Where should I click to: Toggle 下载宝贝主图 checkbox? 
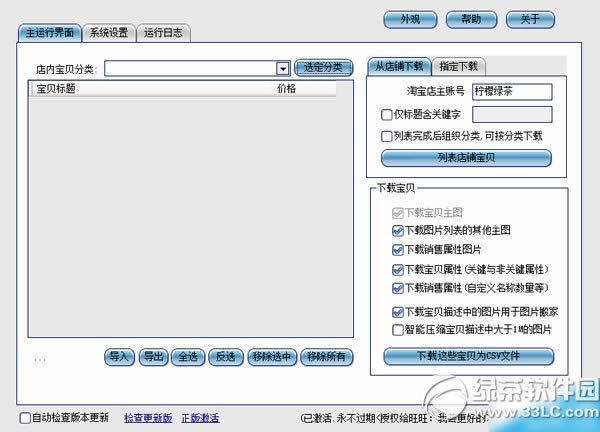[398, 213]
